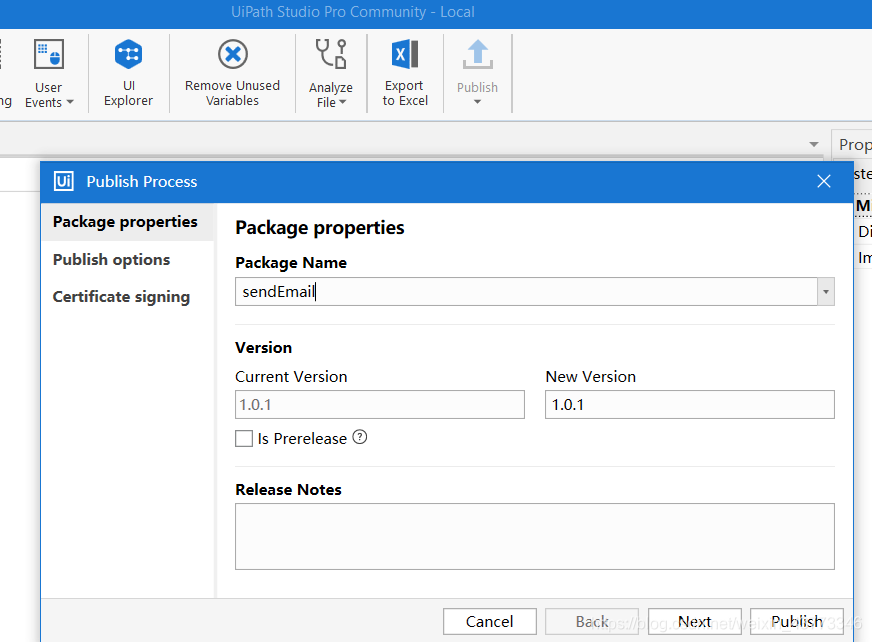Viewport: 872px width, 642px height.
Task: Select the Analyze File tool
Action: [331, 72]
